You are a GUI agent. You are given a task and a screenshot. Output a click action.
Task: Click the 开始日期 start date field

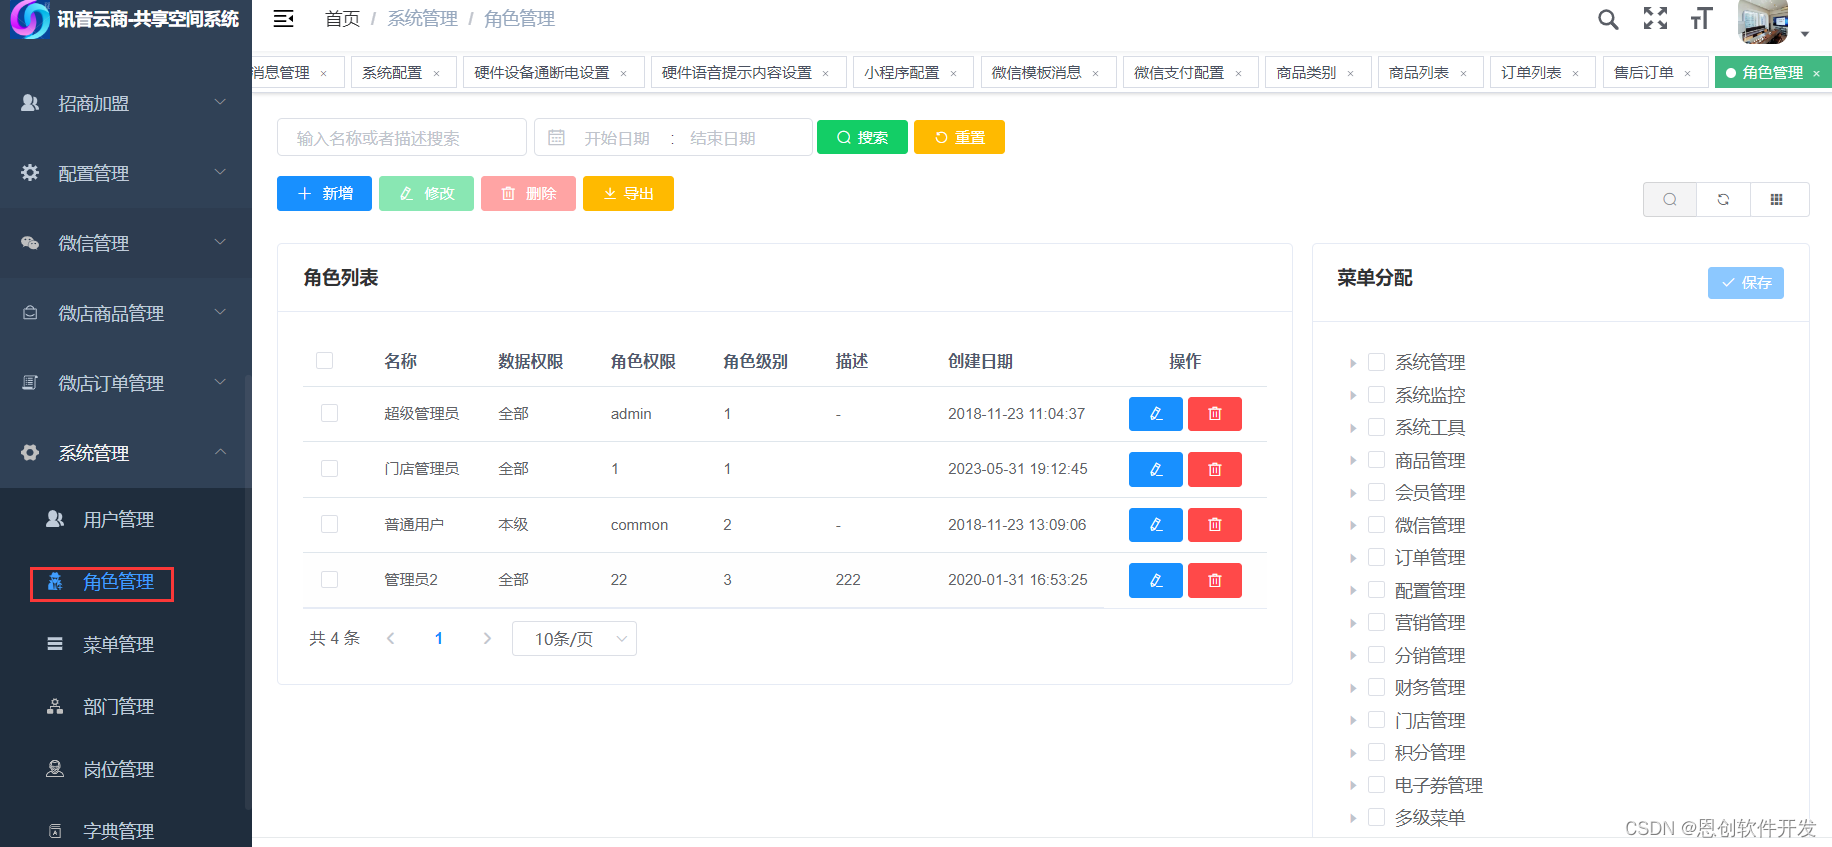[x=617, y=138]
